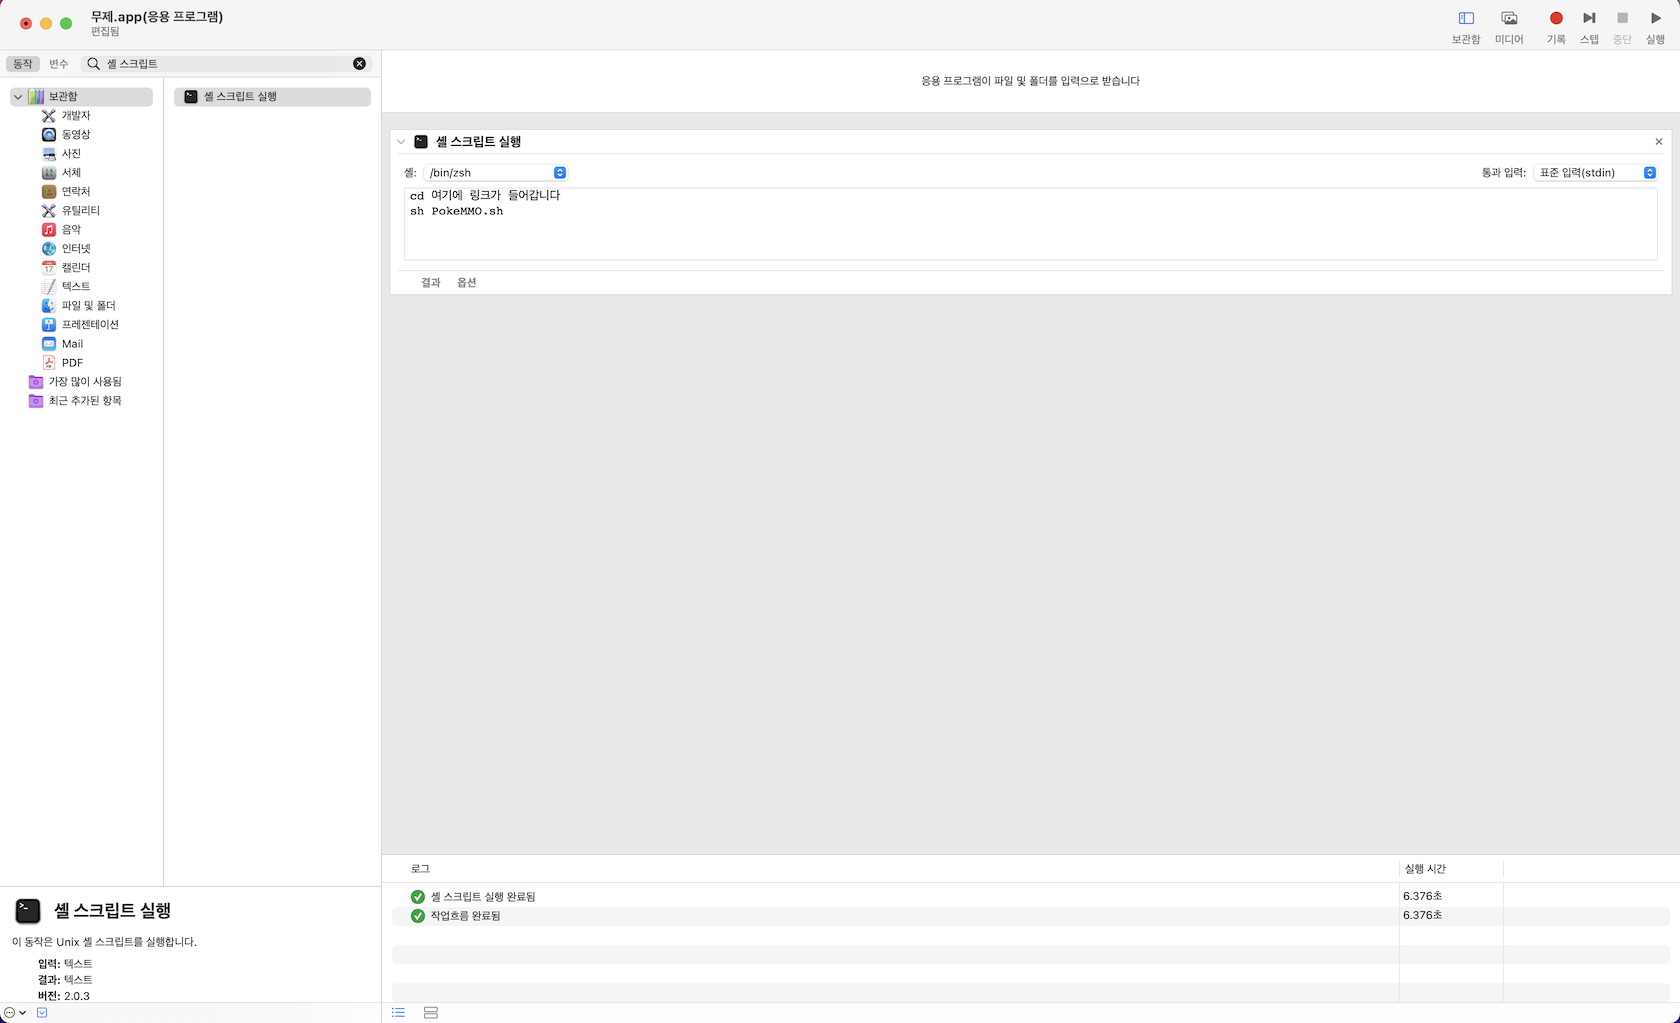
Task: Click the Step (스텝) toolbar icon
Action: click(x=1589, y=19)
